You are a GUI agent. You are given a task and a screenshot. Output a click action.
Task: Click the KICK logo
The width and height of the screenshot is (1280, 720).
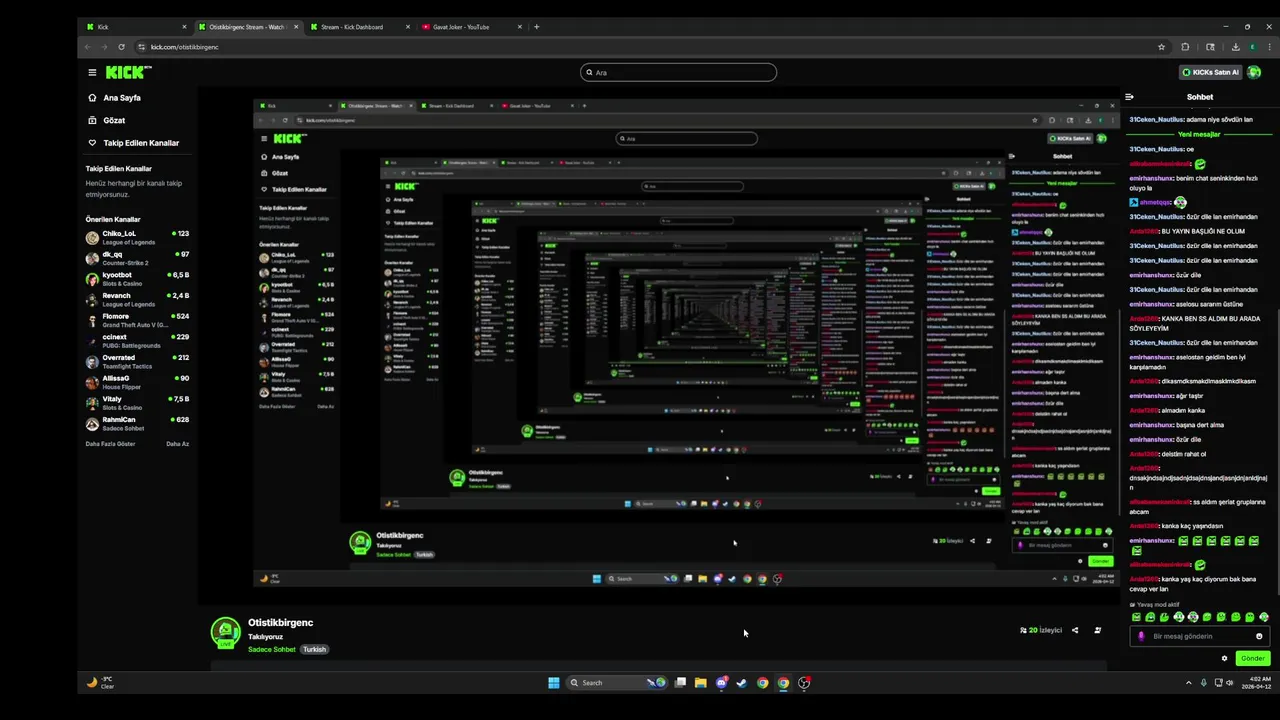coord(128,72)
